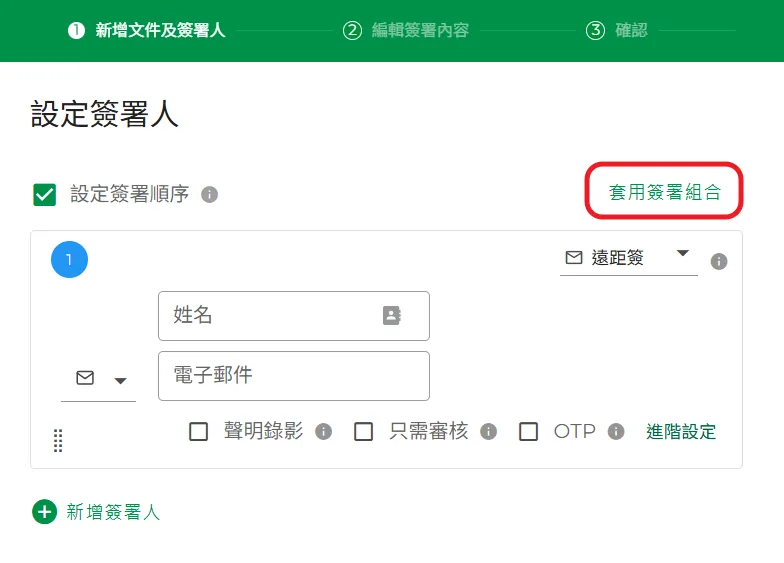
Task: Enable the 聲明錄影 checkbox
Action: coord(198,432)
